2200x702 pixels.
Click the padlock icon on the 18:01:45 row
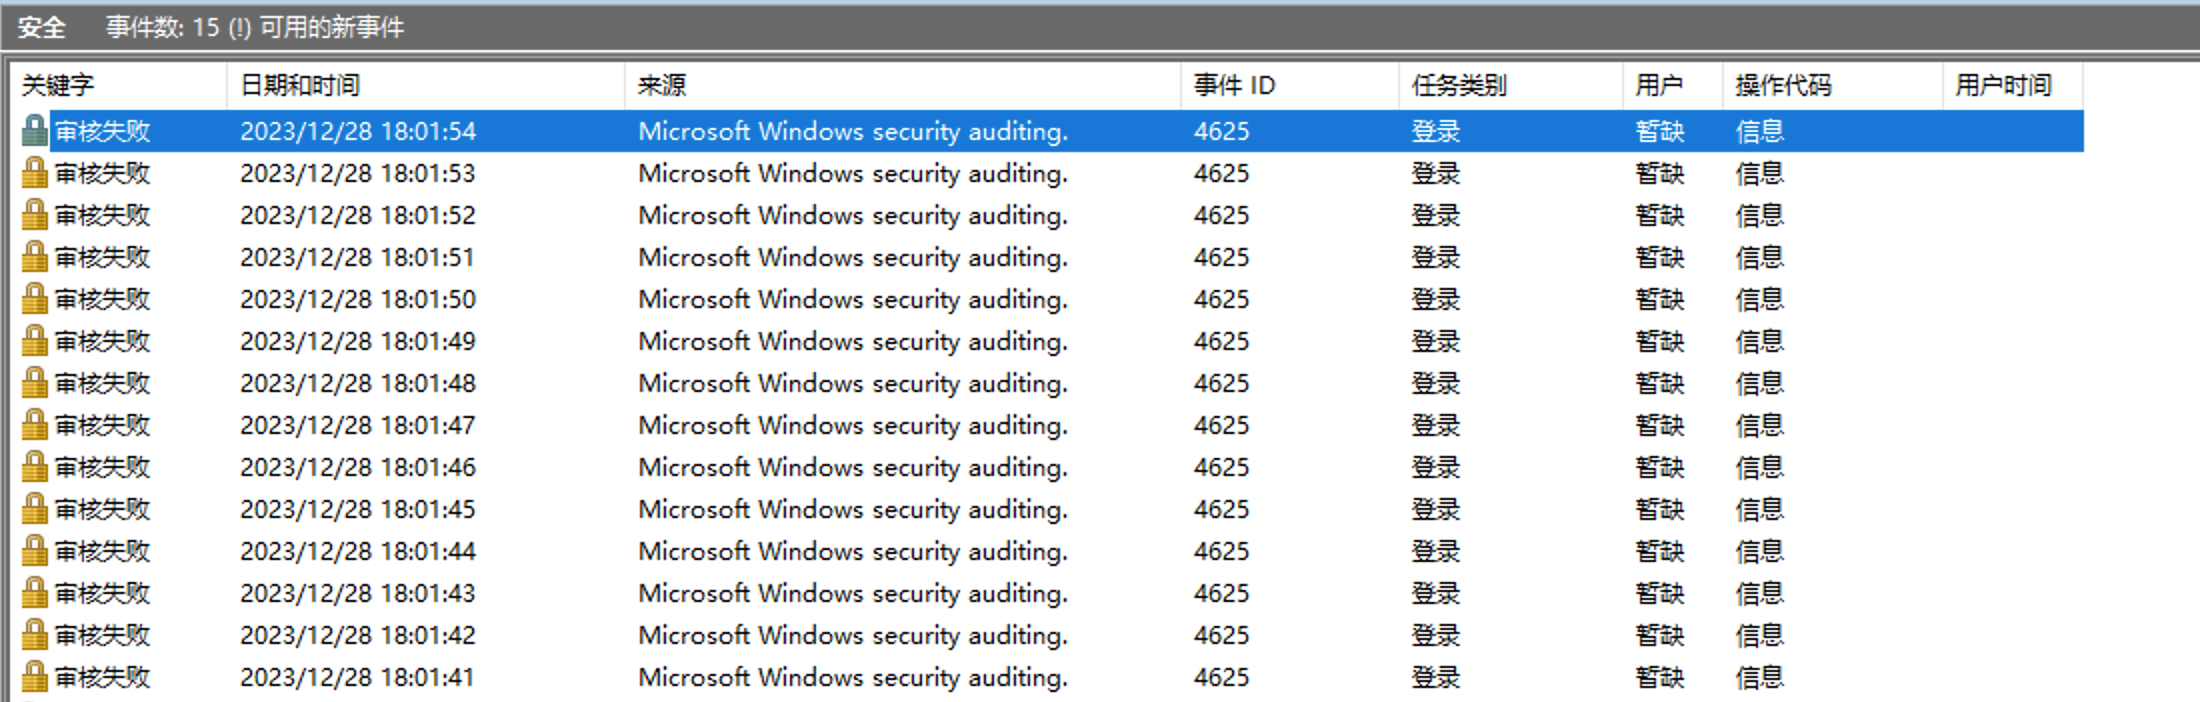pyautogui.click(x=34, y=509)
